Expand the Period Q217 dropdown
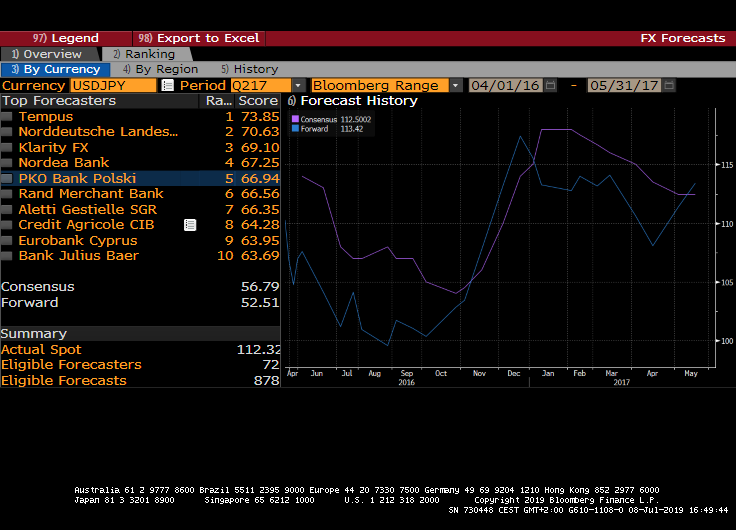Viewport: 736px width, 530px height. [298, 86]
